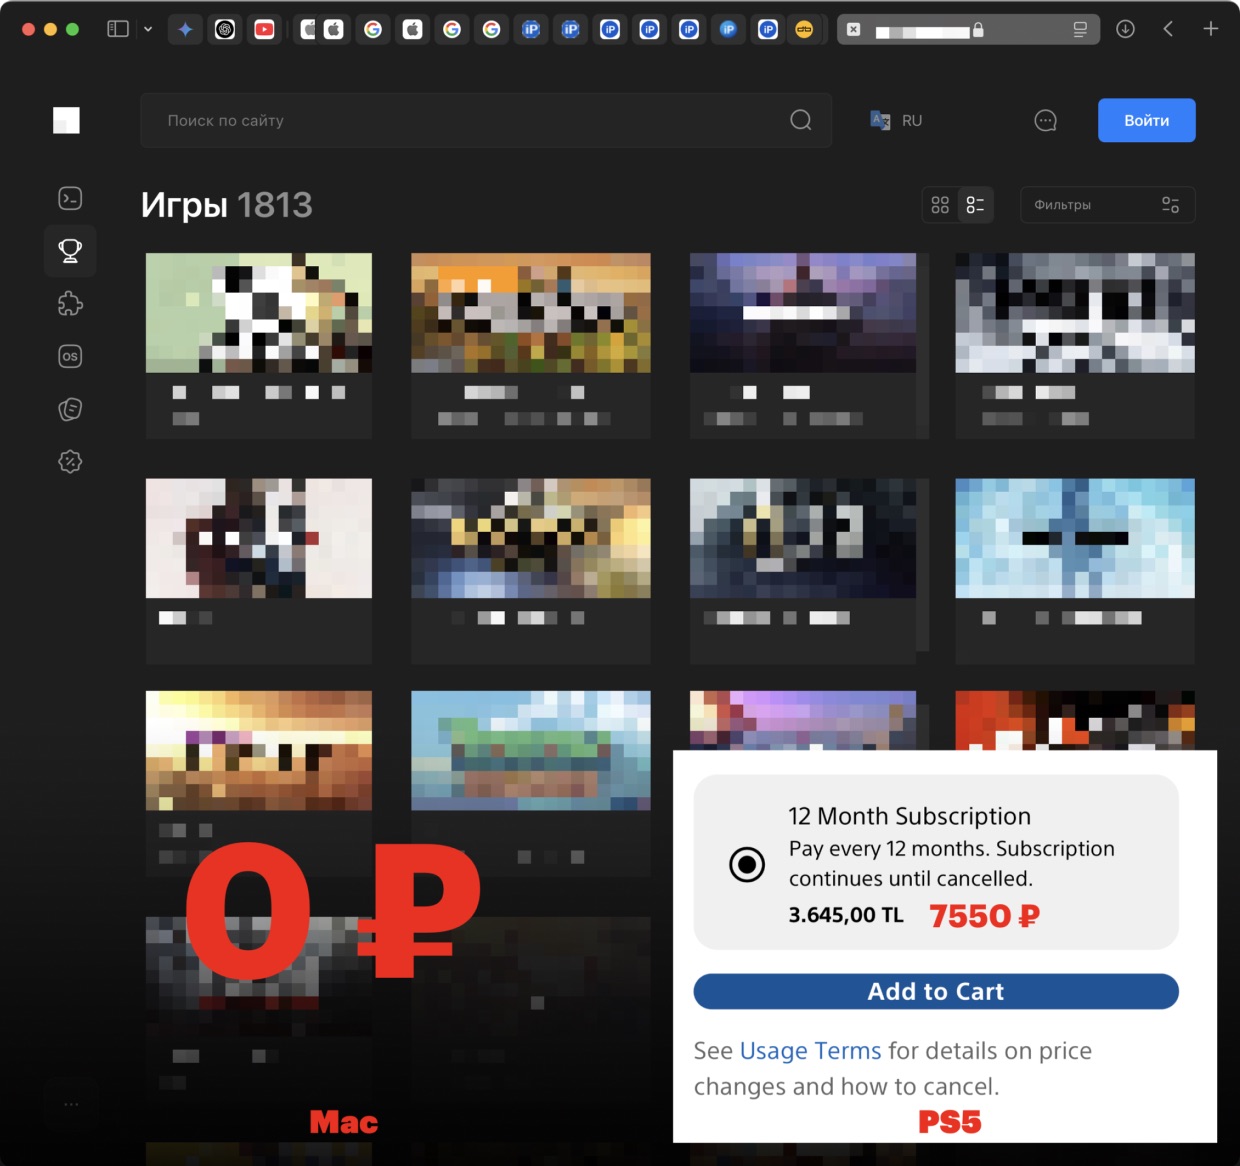Select the OS sidebar icon
The height and width of the screenshot is (1166, 1240).
[x=70, y=356]
